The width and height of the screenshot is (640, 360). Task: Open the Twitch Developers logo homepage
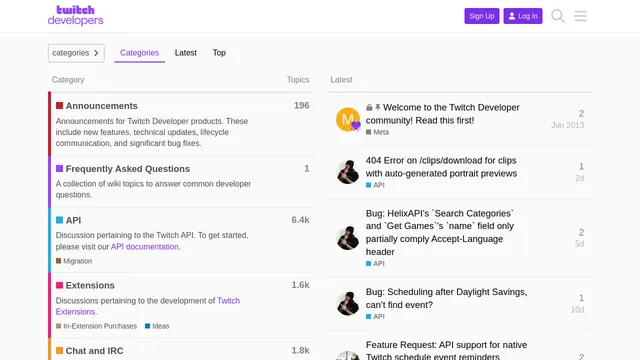click(76, 16)
